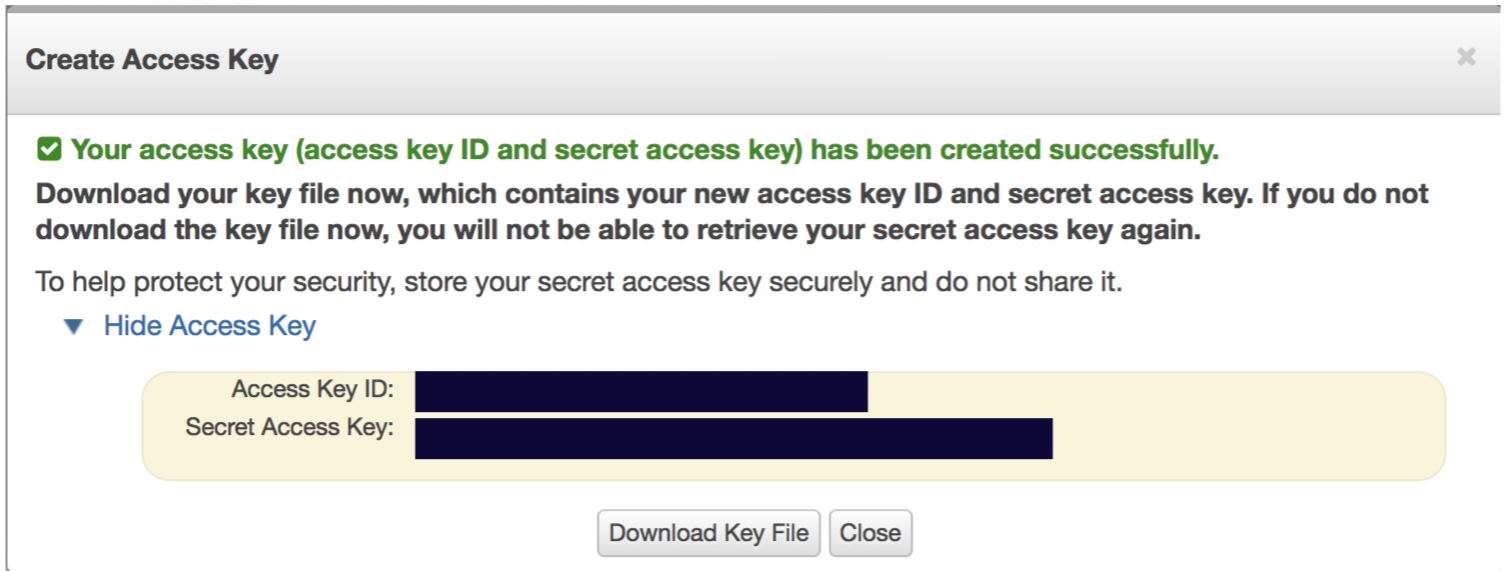Click the Hide Access Key link
The height and width of the screenshot is (571, 1504).
(x=209, y=326)
